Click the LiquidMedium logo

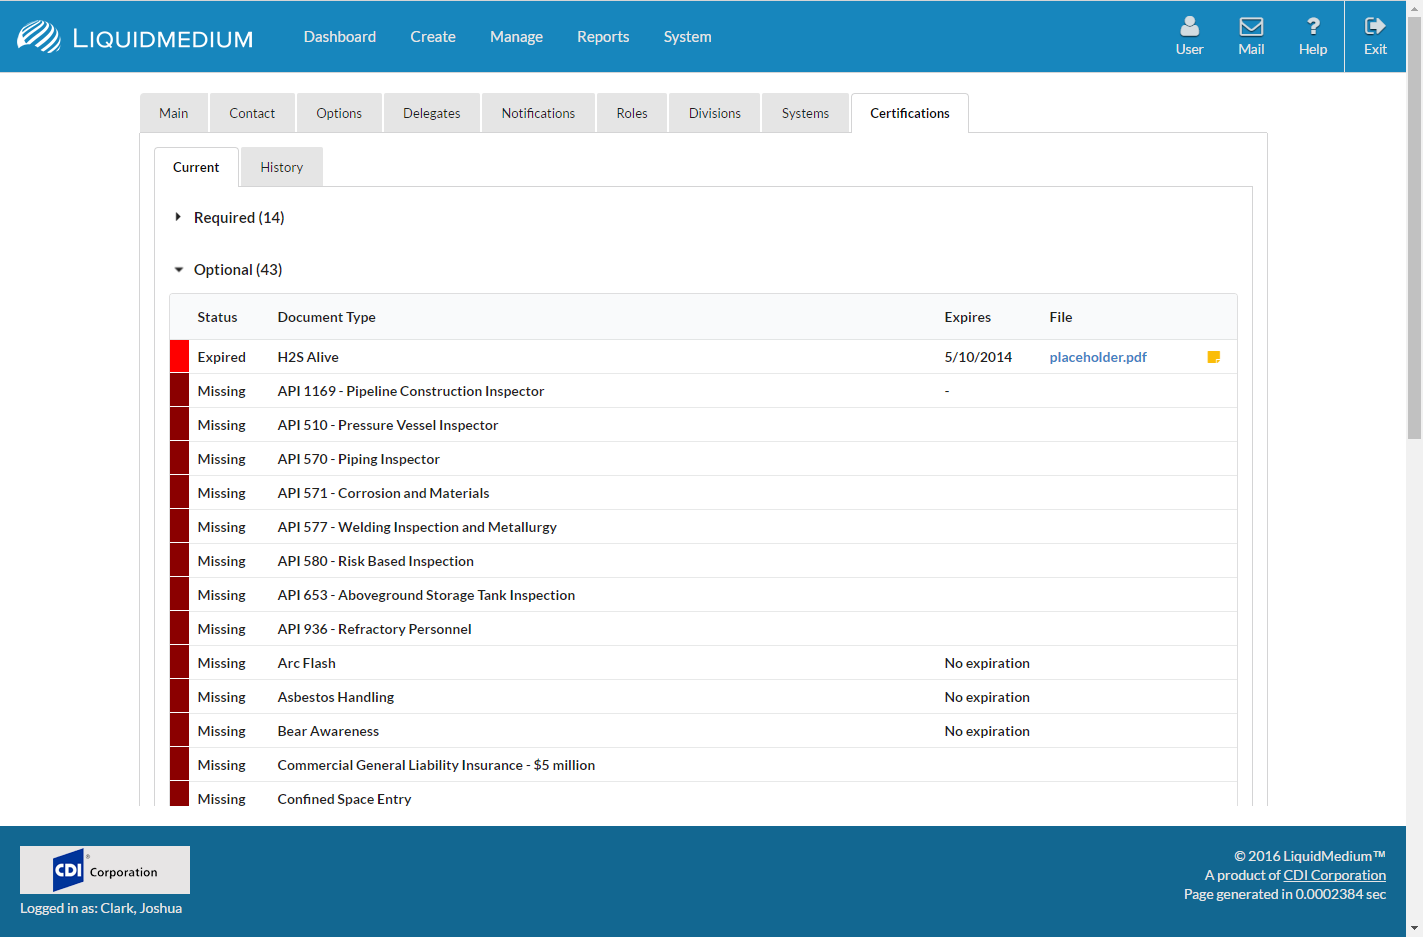coord(135,38)
